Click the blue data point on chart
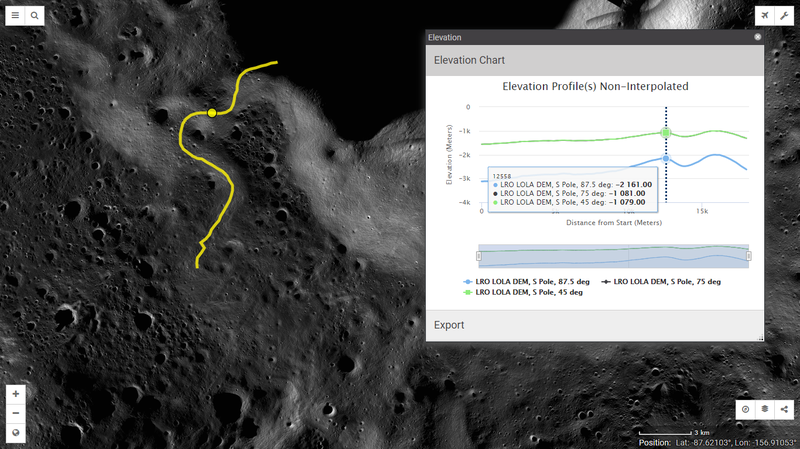The height and width of the screenshot is (449, 800). pos(666,159)
